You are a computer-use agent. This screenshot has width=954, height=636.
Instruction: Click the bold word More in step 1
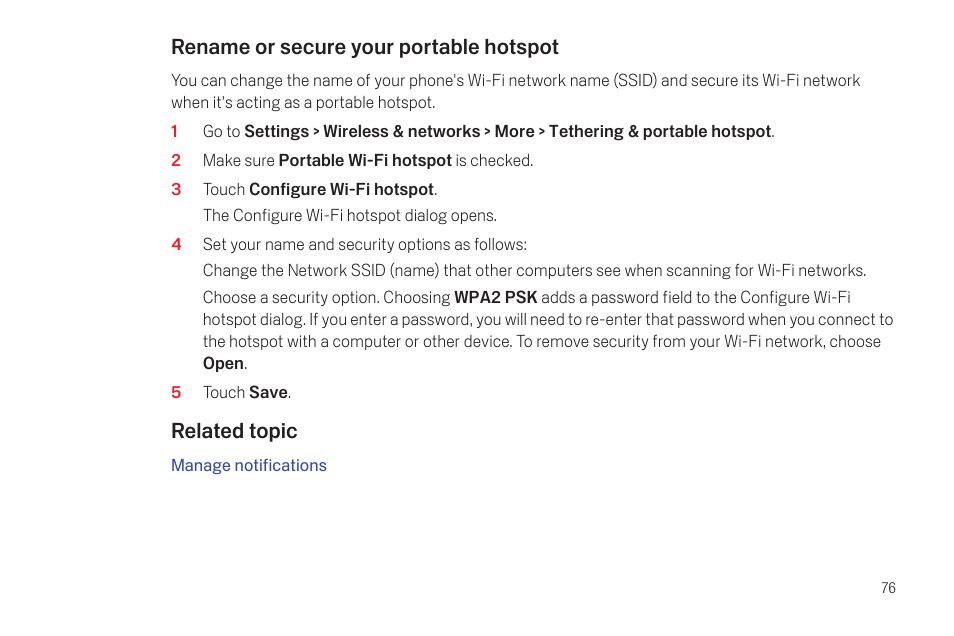coord(514,131)
